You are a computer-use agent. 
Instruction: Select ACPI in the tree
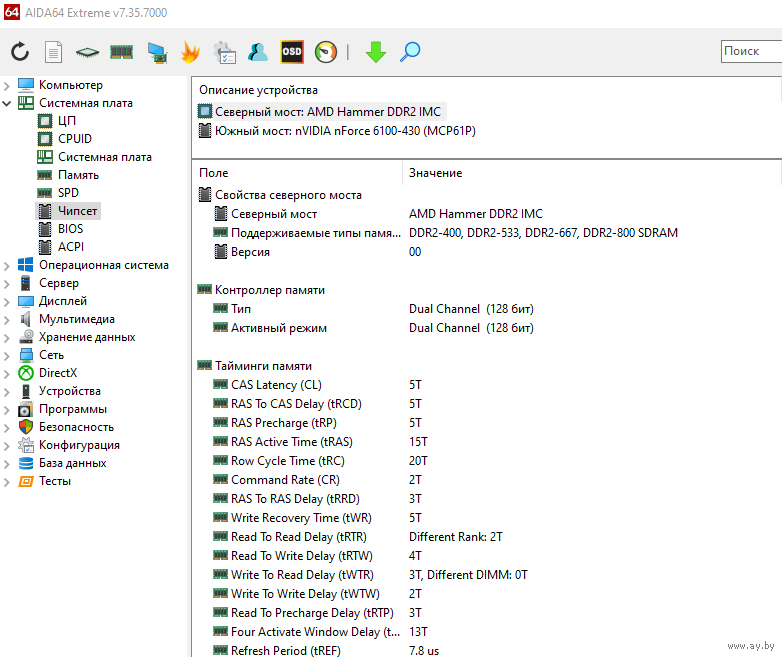pyautogui.click(x=71, y=246)
